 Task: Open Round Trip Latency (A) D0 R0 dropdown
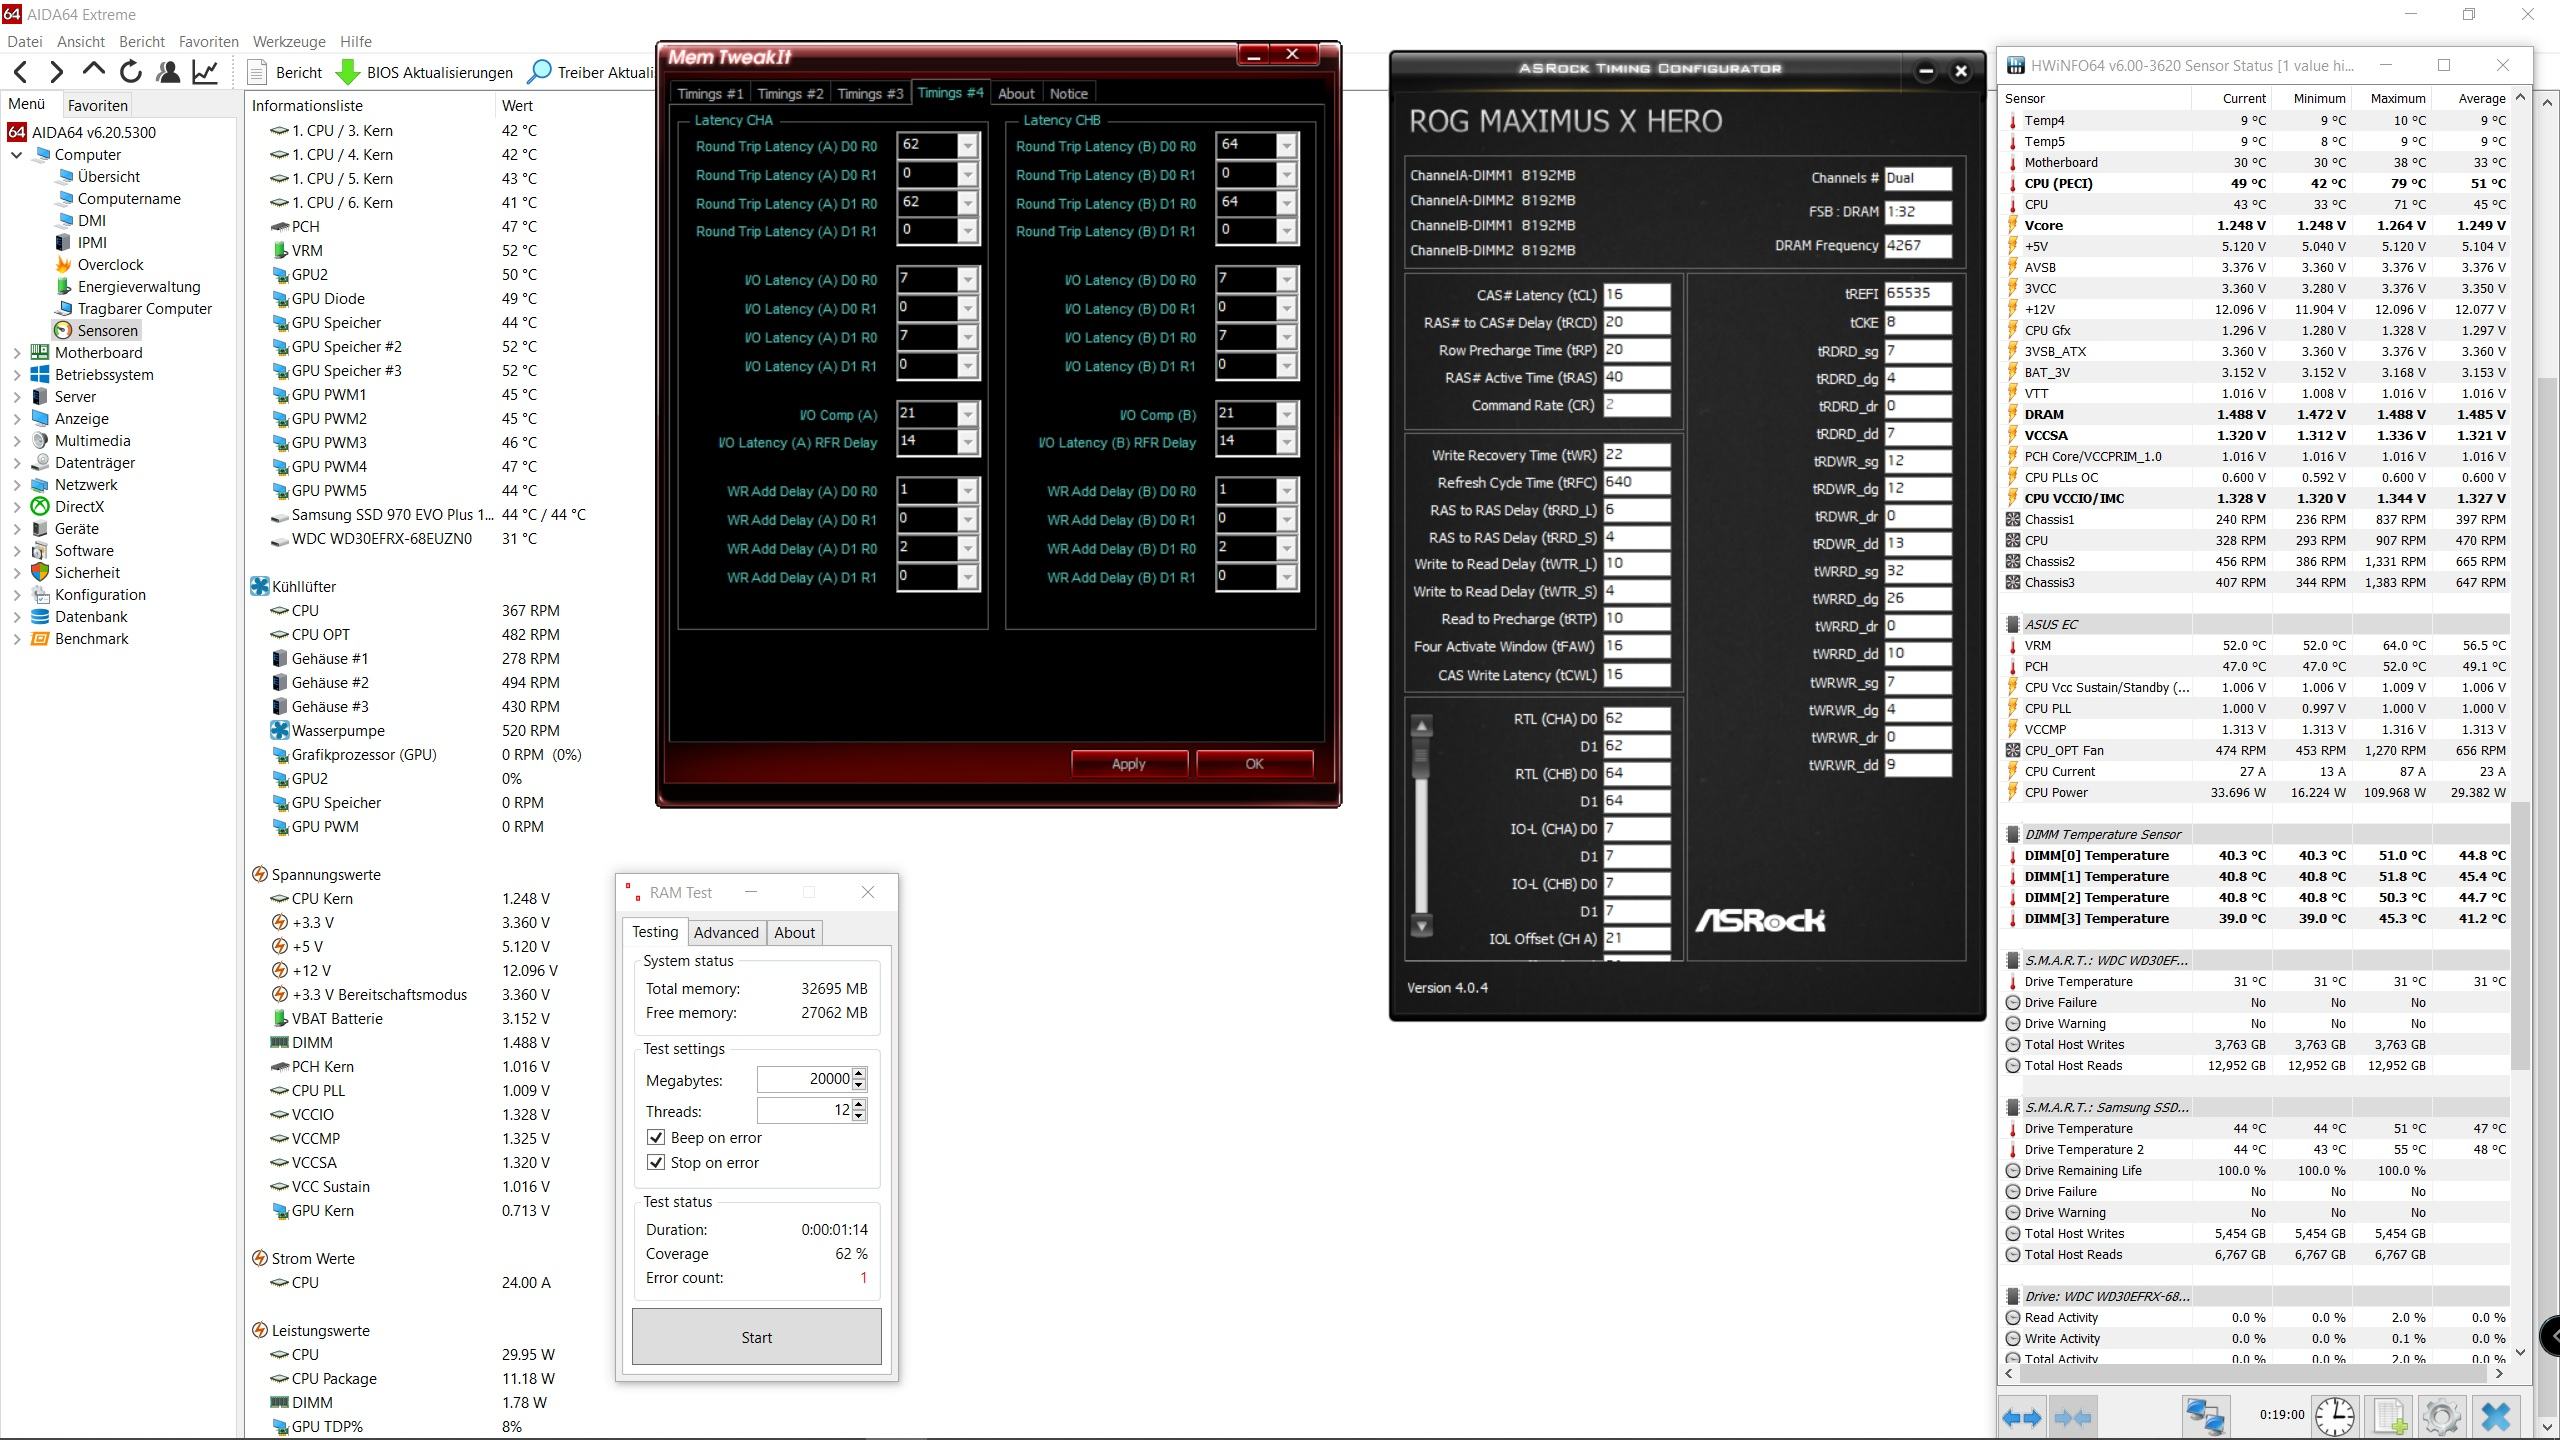(x=967, y=146)
